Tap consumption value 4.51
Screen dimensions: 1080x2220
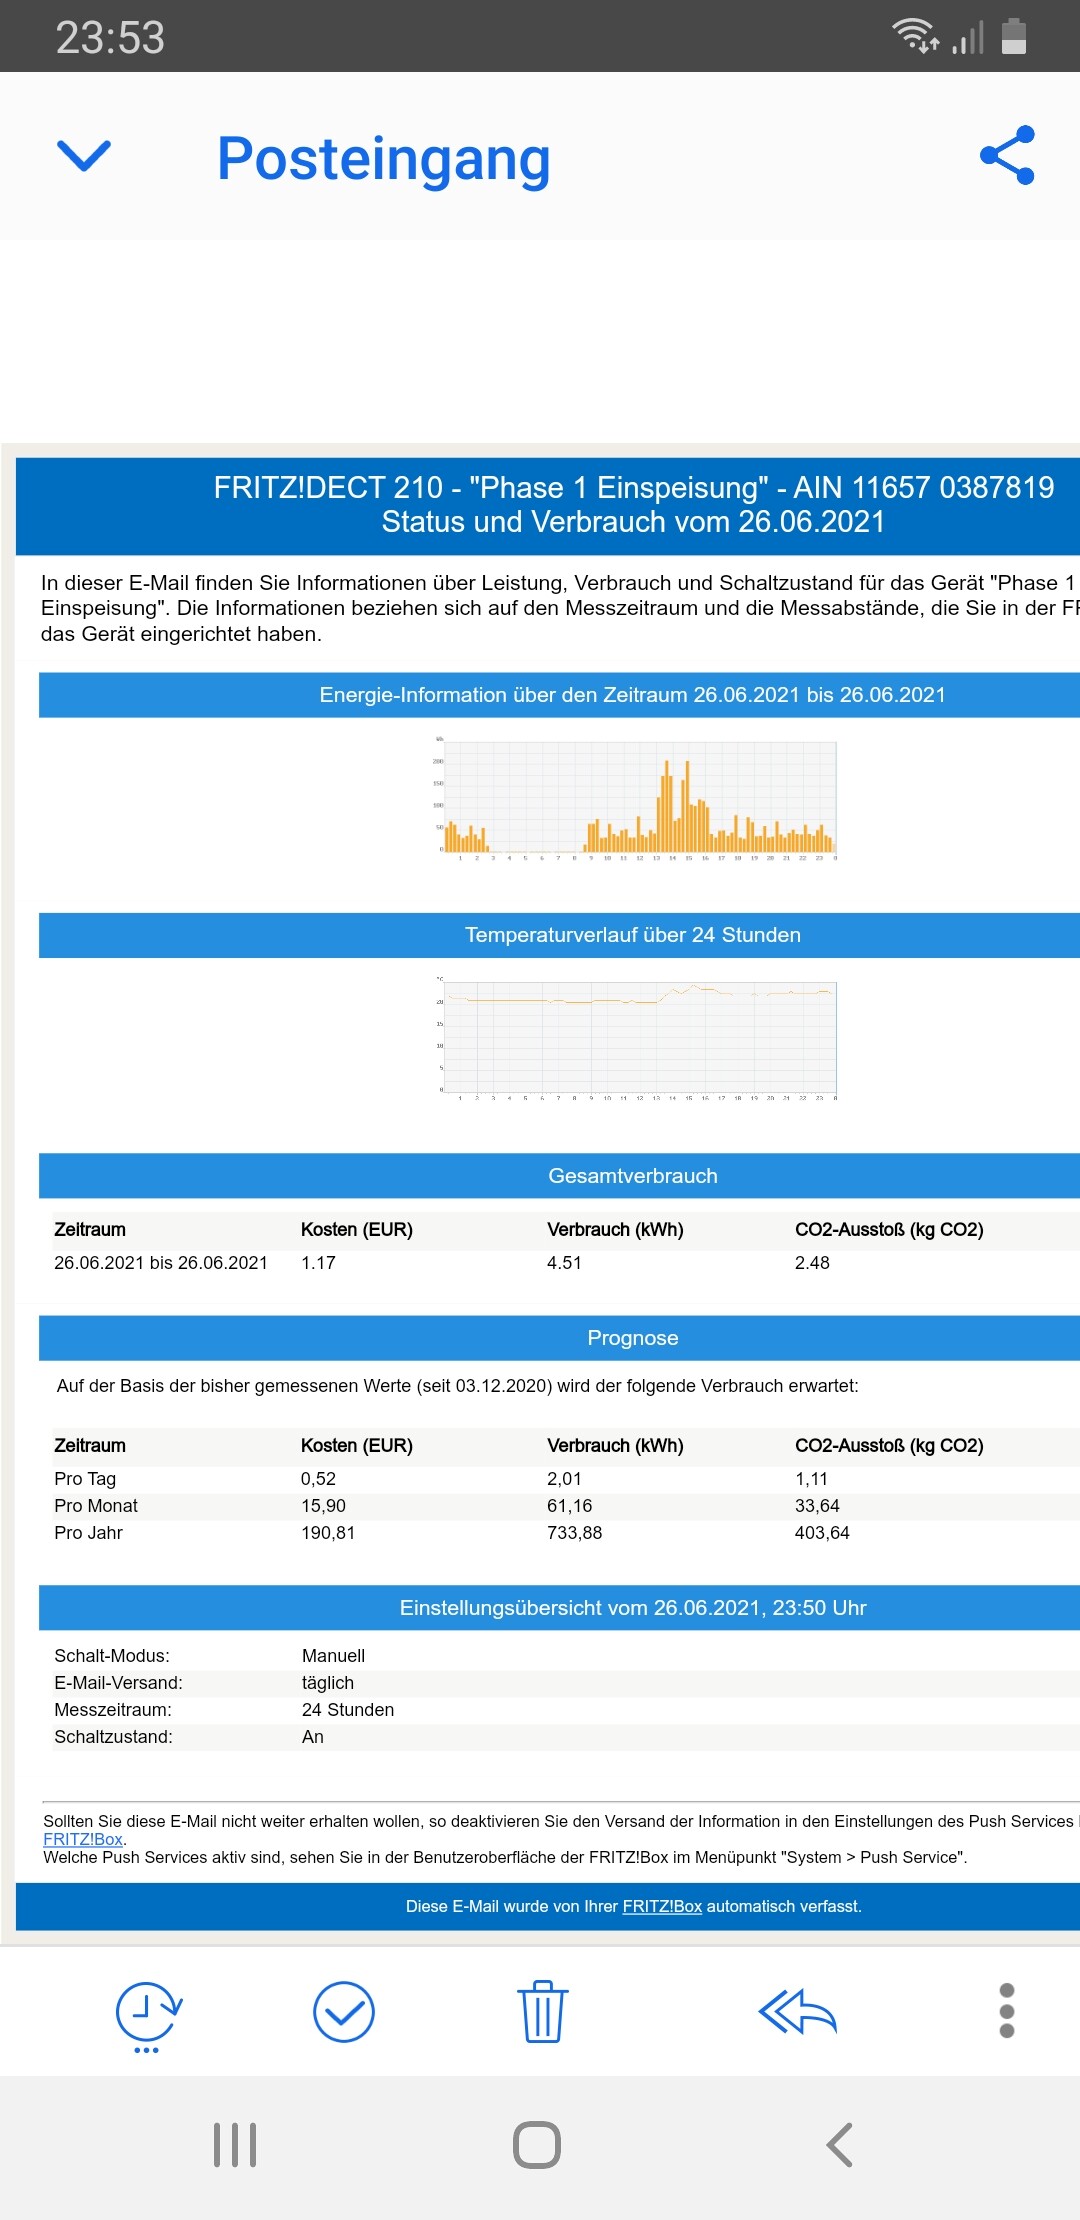(564, 1263)
